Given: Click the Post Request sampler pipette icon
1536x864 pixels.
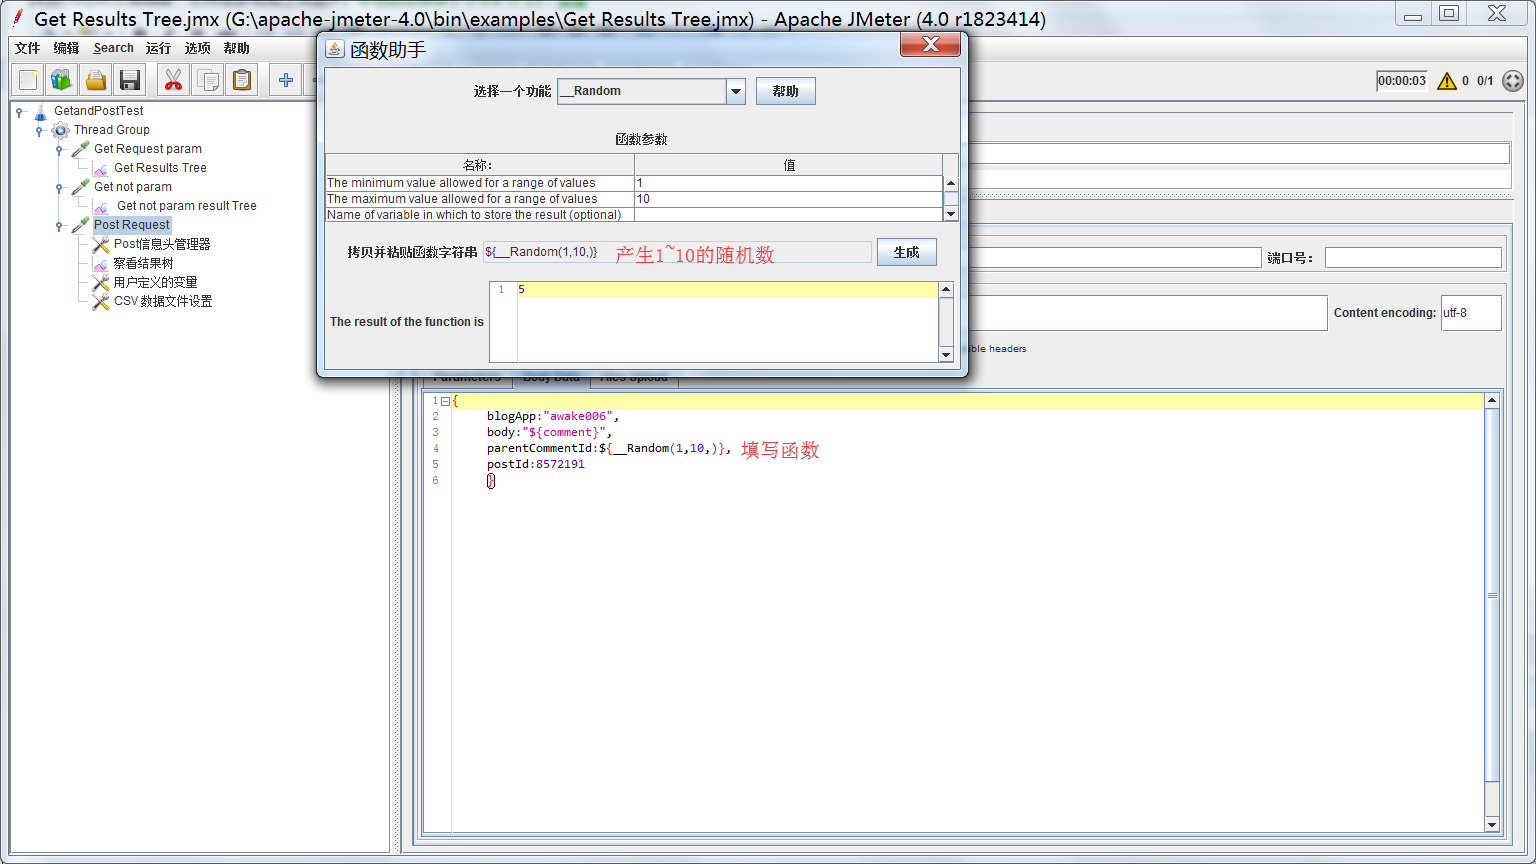Looking at the screenshot, I should [81, 225].
